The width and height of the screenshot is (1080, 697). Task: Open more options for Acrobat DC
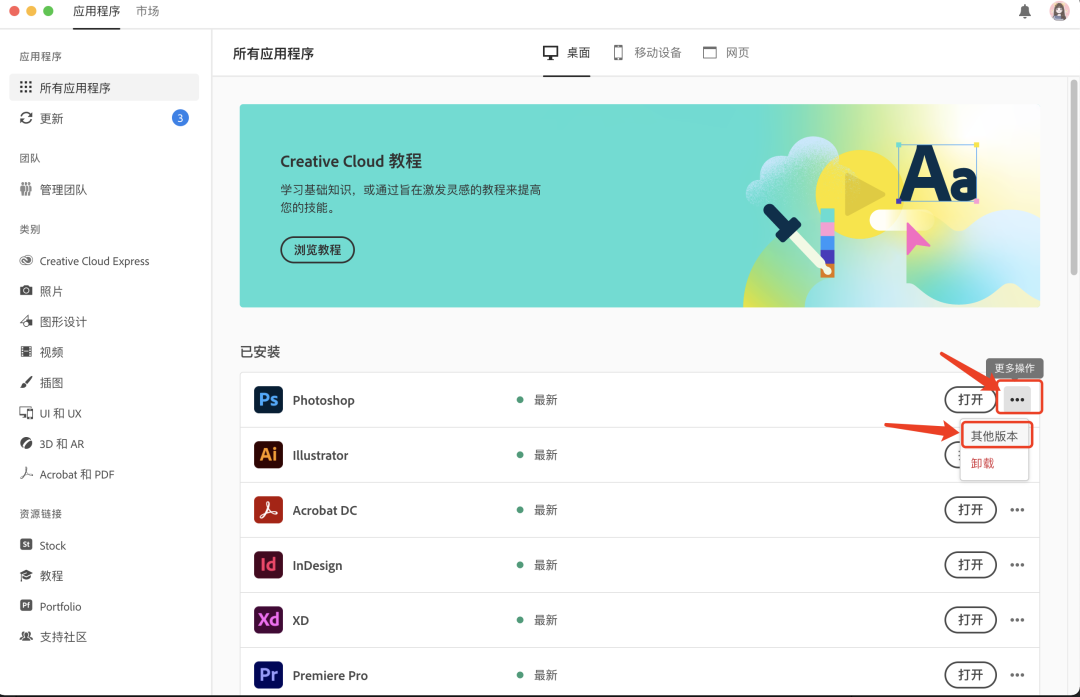(1017, 509)
